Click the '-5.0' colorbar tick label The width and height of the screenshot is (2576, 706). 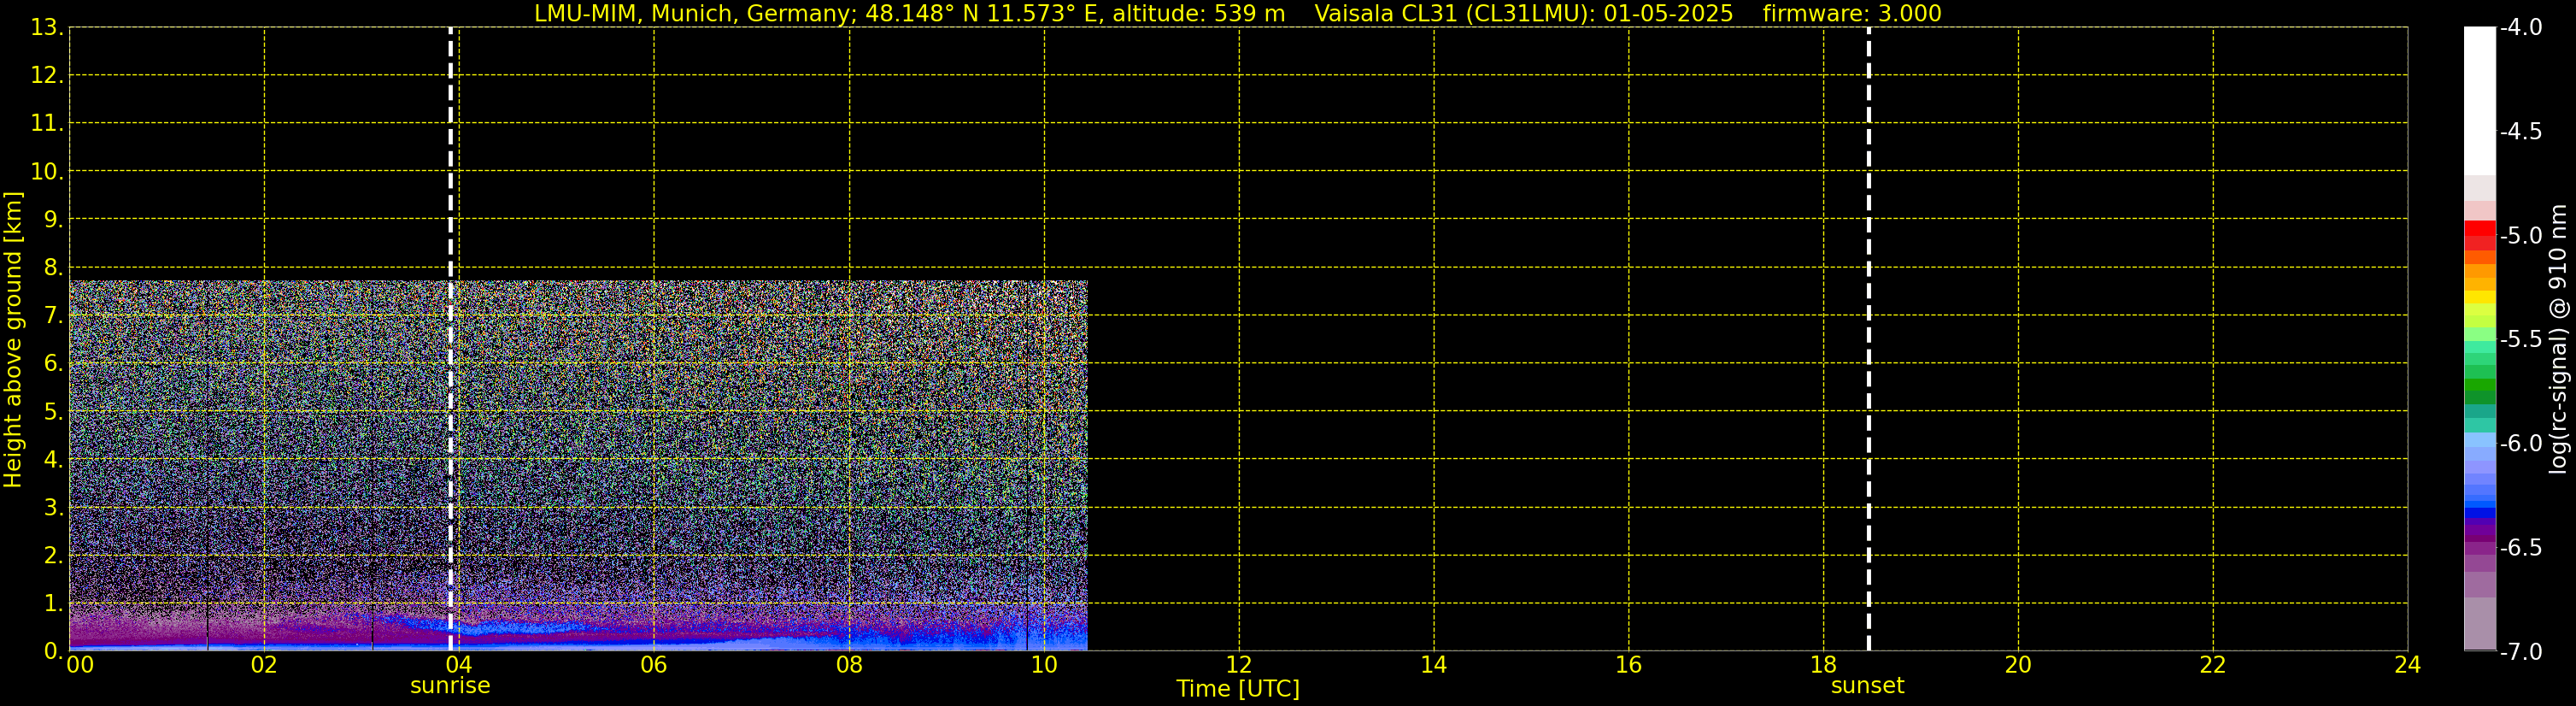[x=2521, y=236]
